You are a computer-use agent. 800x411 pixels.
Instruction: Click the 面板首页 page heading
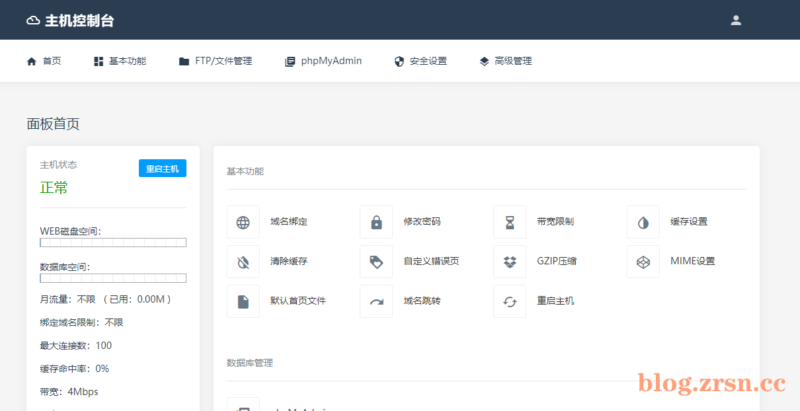(53, 124)
